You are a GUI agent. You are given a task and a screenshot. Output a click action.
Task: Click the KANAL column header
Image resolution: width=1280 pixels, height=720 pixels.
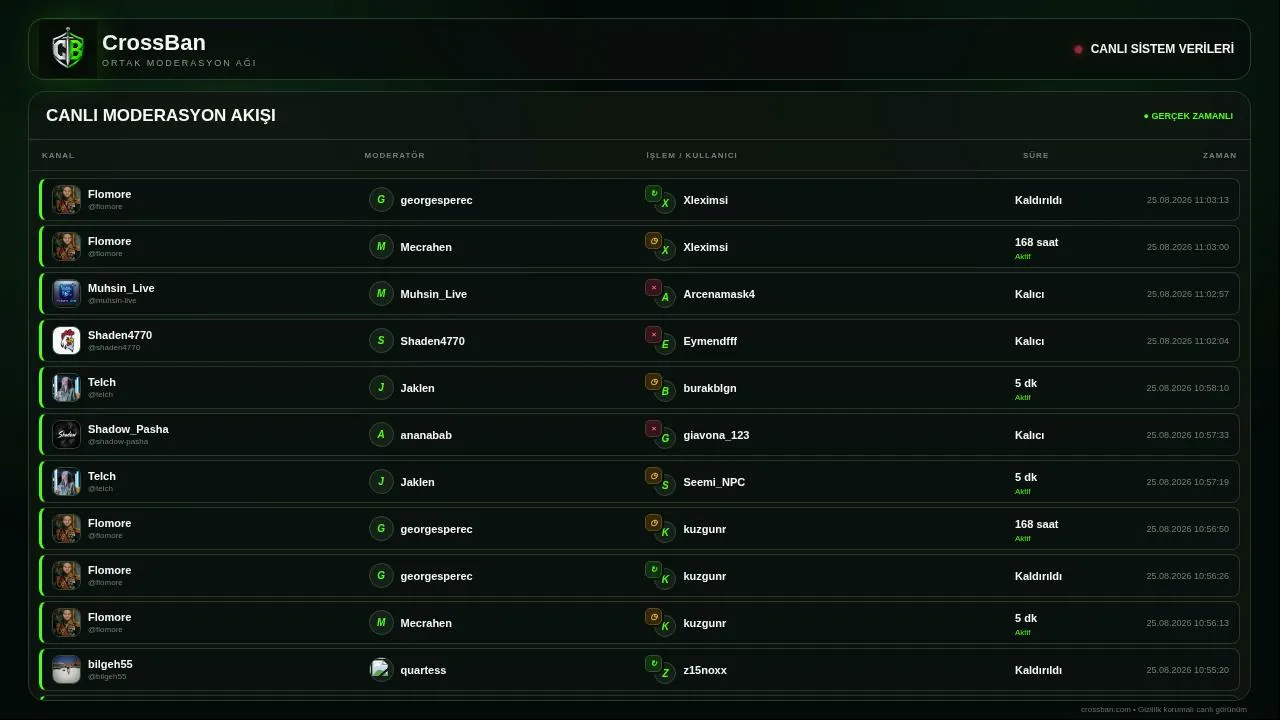coord(58,155)
